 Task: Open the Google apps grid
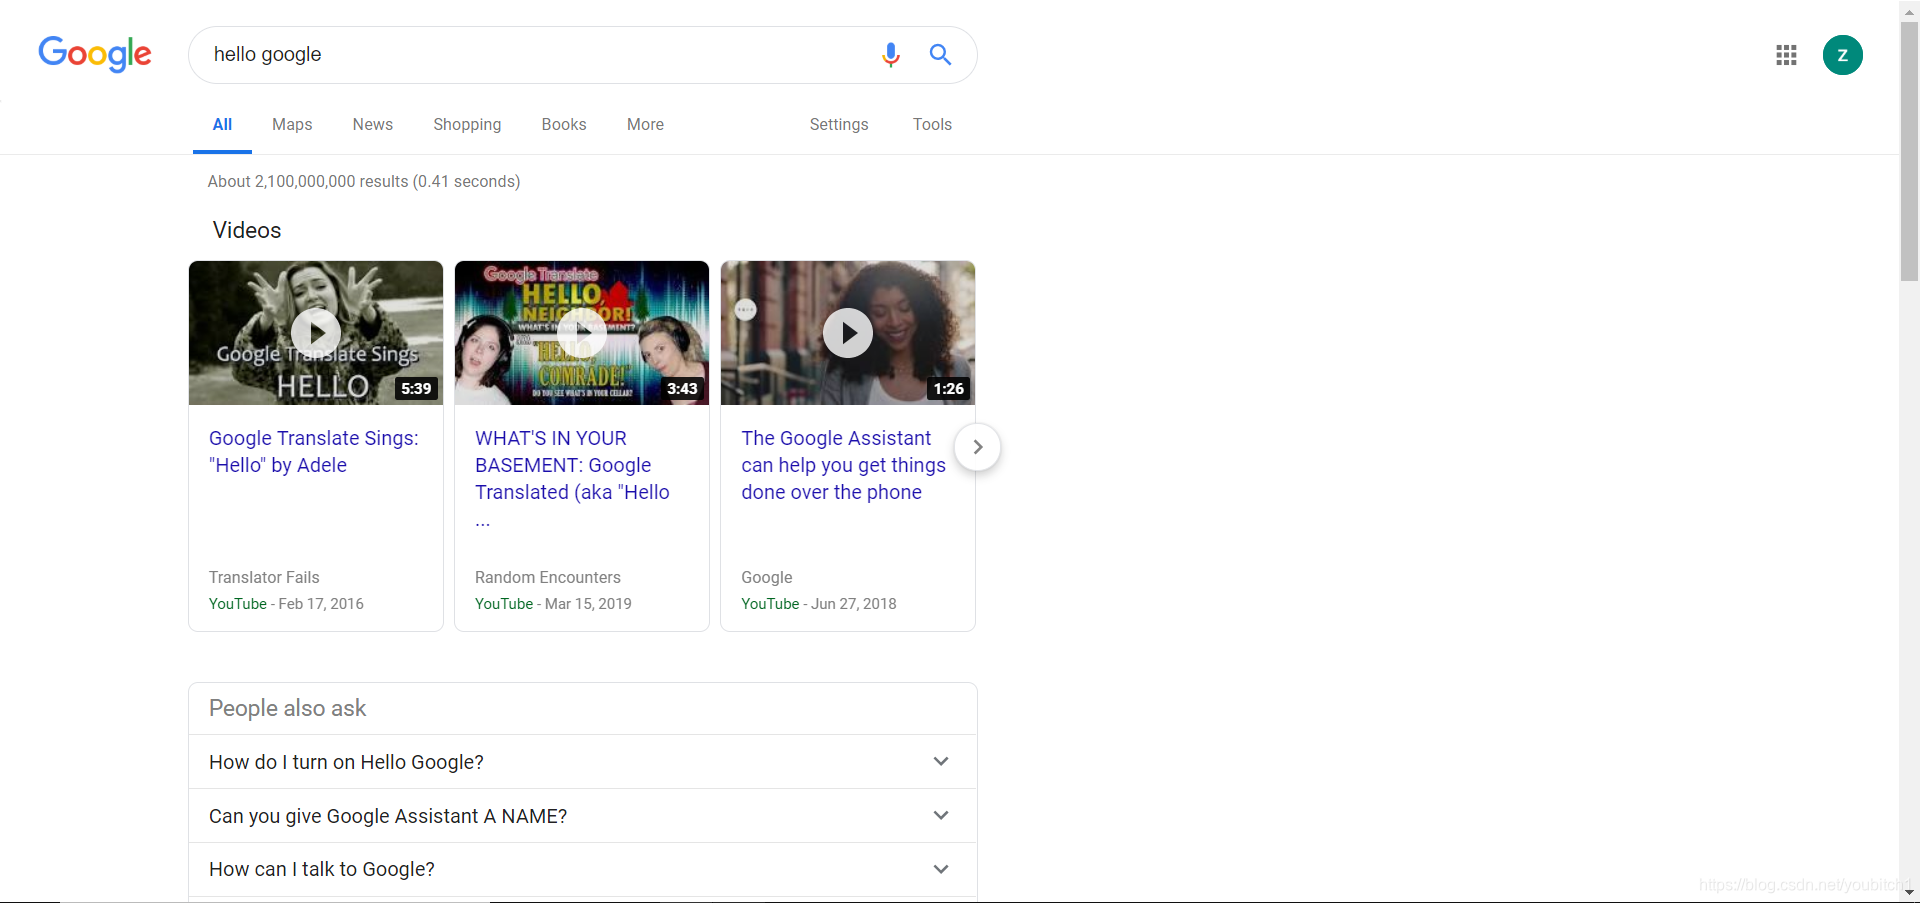(1786, 55)
